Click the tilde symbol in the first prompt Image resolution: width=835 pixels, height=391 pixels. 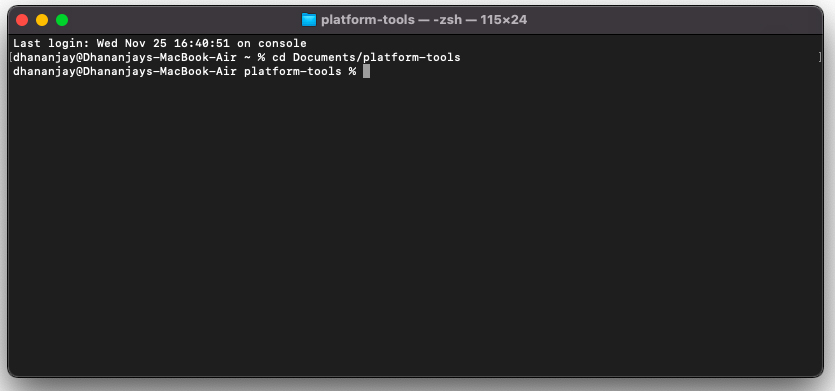(247, 58)
